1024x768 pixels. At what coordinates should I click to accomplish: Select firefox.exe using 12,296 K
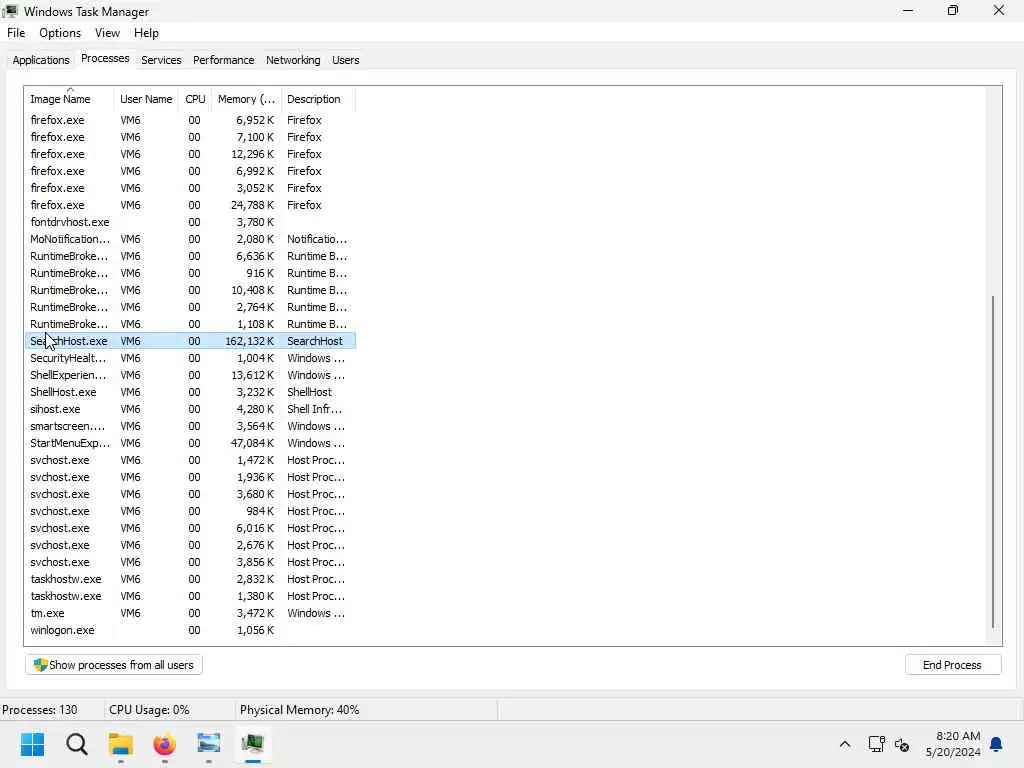click(190, 154)
